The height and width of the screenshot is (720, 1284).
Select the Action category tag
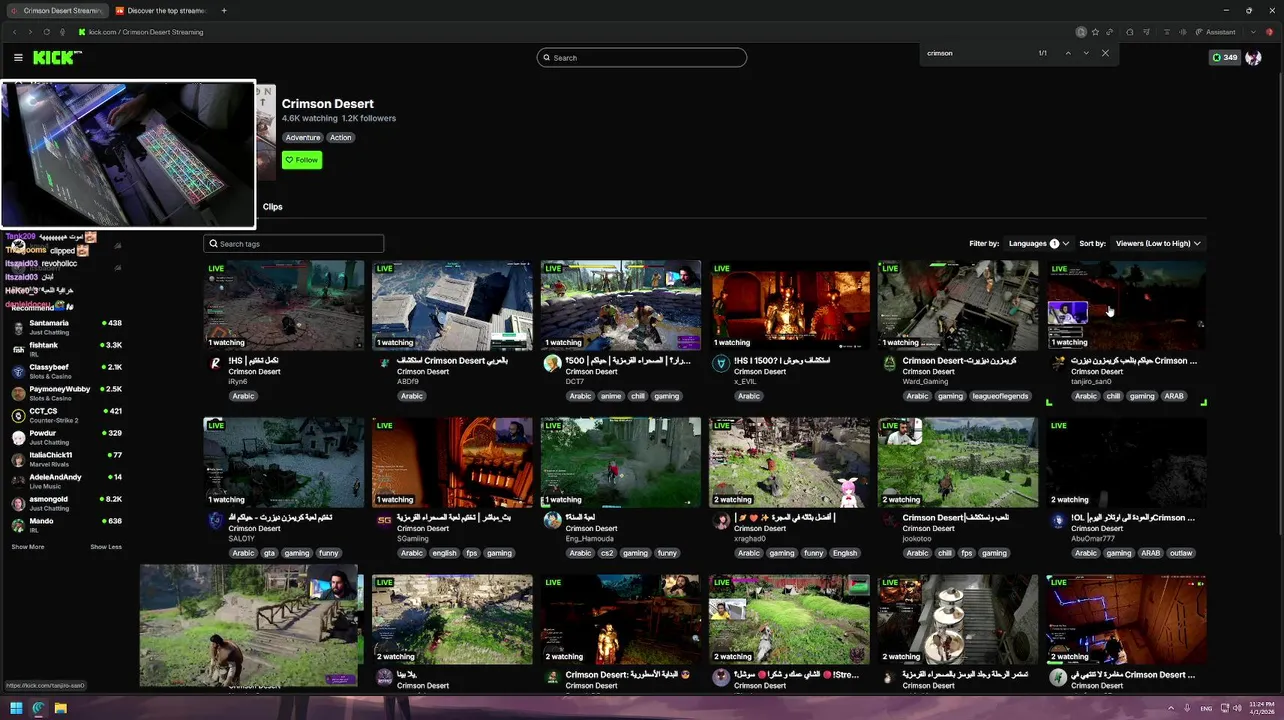tap(341, 138)
